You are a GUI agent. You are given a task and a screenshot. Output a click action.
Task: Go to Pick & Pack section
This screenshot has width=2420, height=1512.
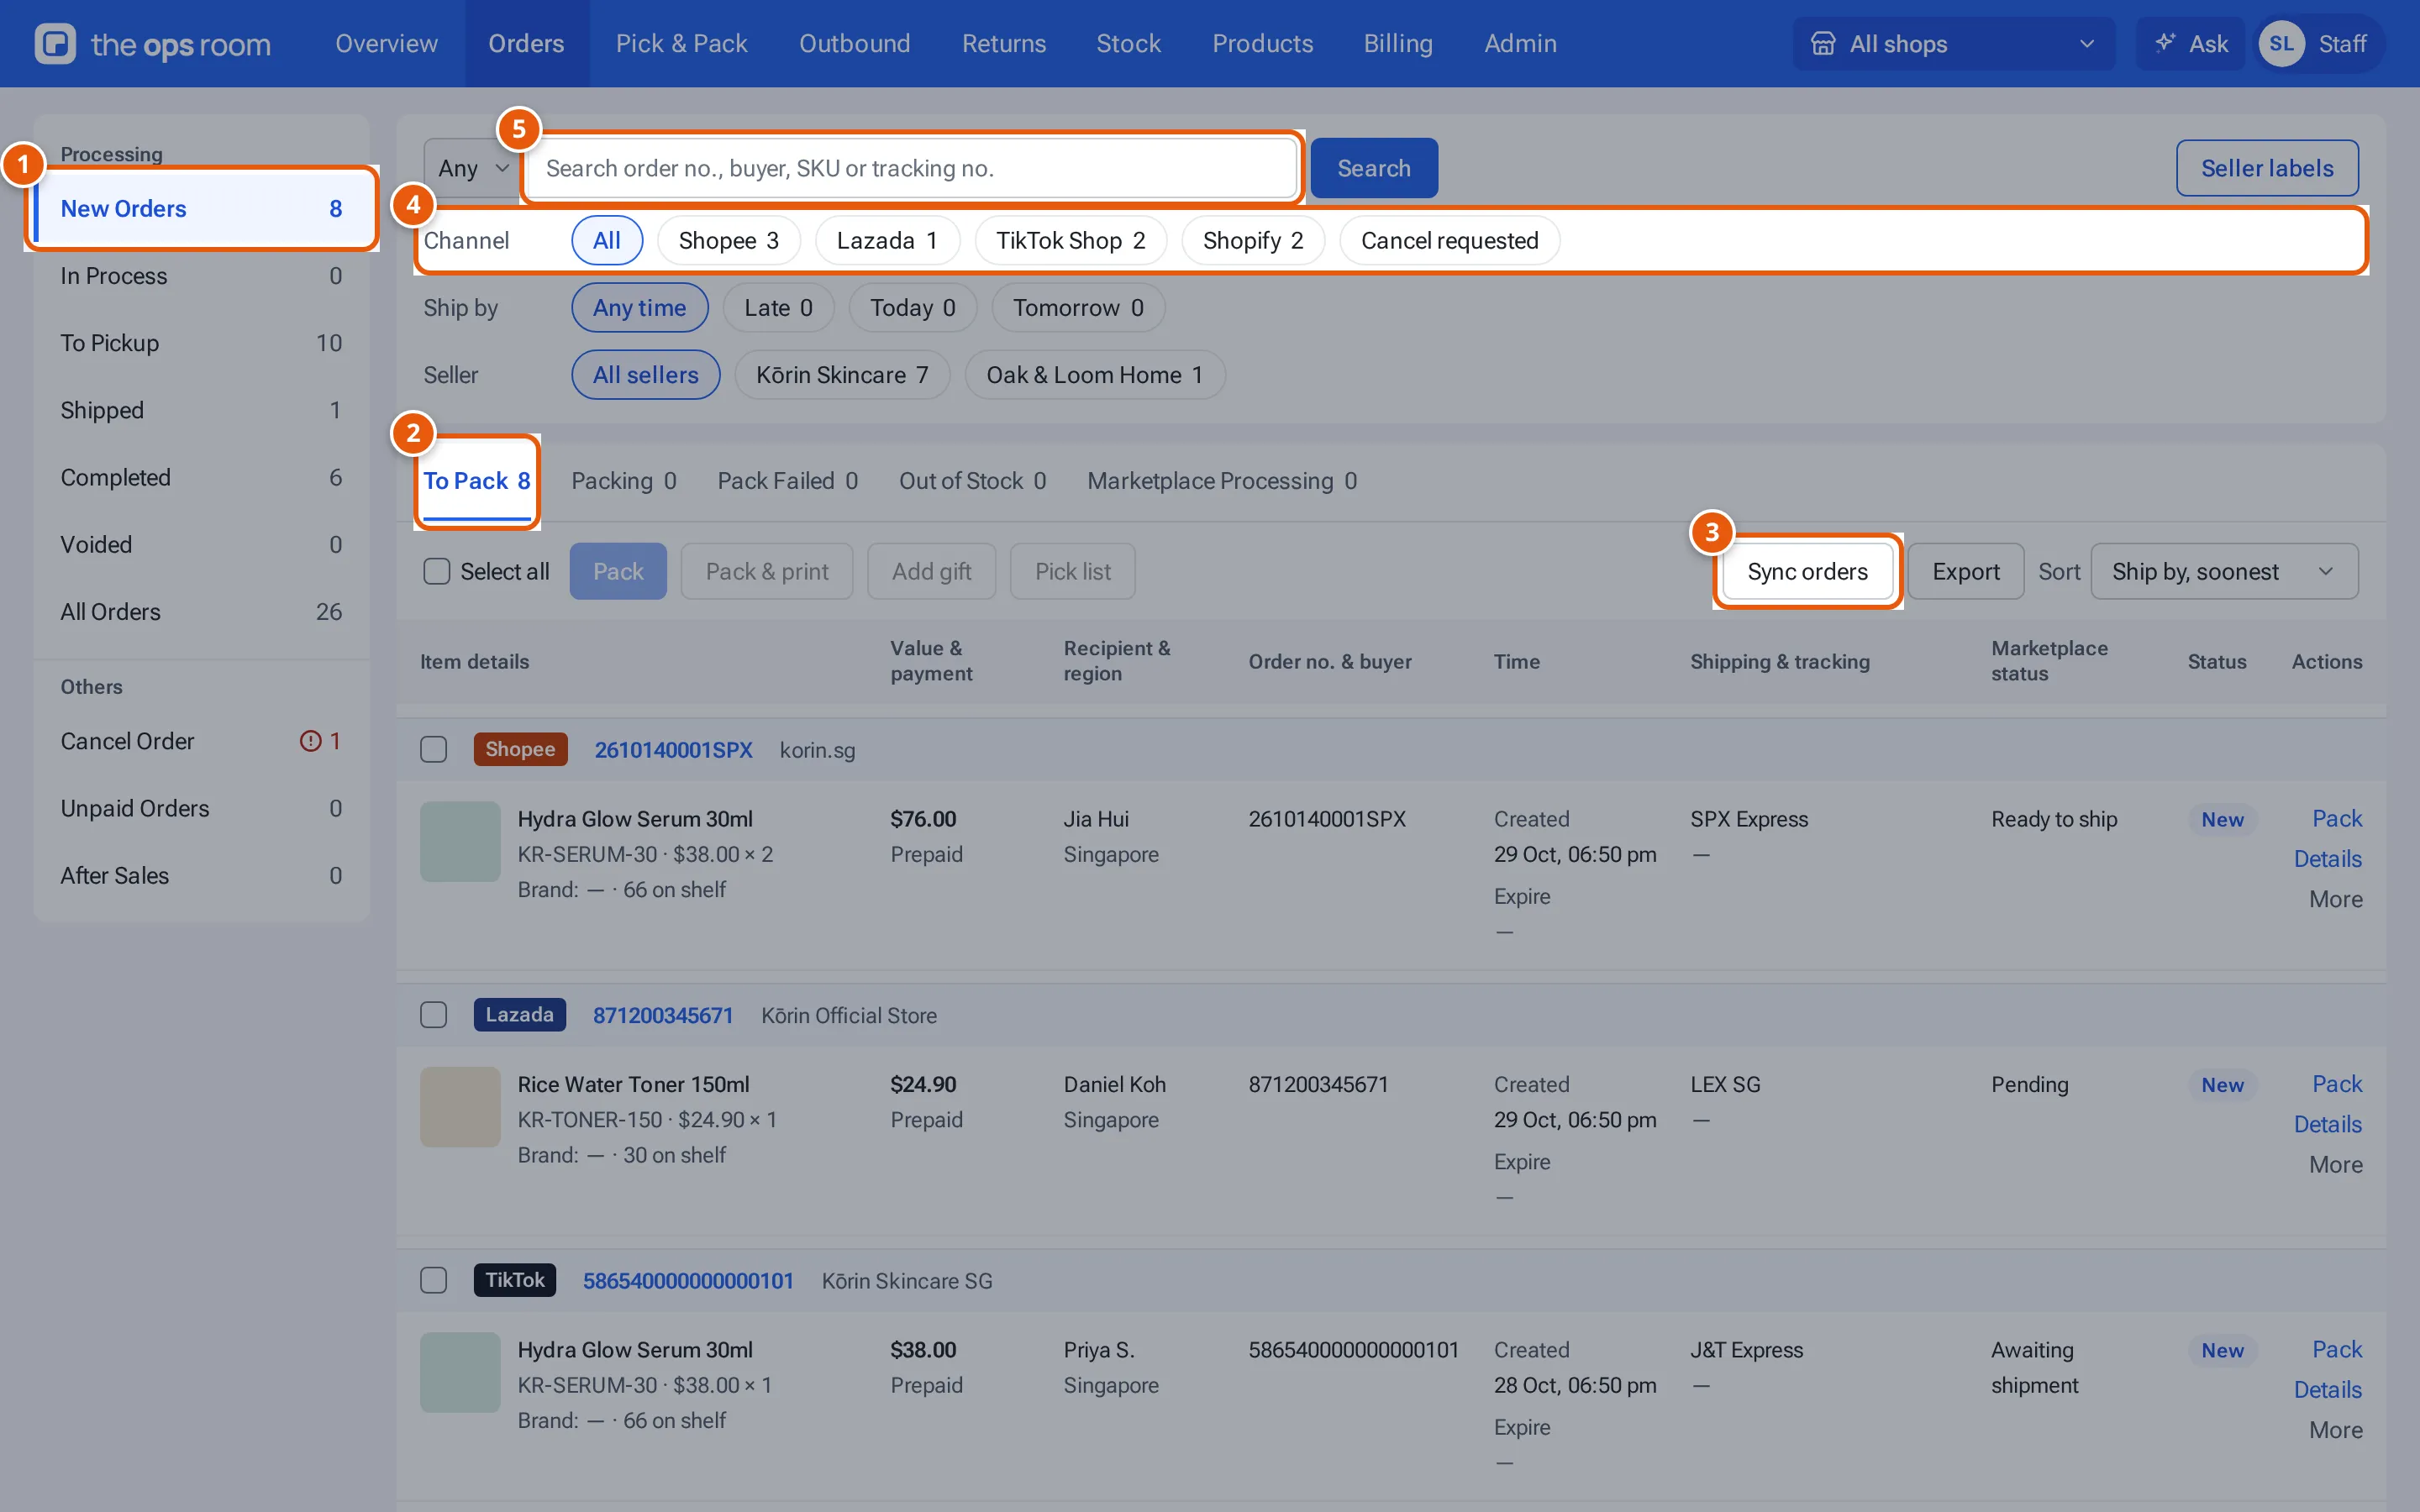pos(682,43)
